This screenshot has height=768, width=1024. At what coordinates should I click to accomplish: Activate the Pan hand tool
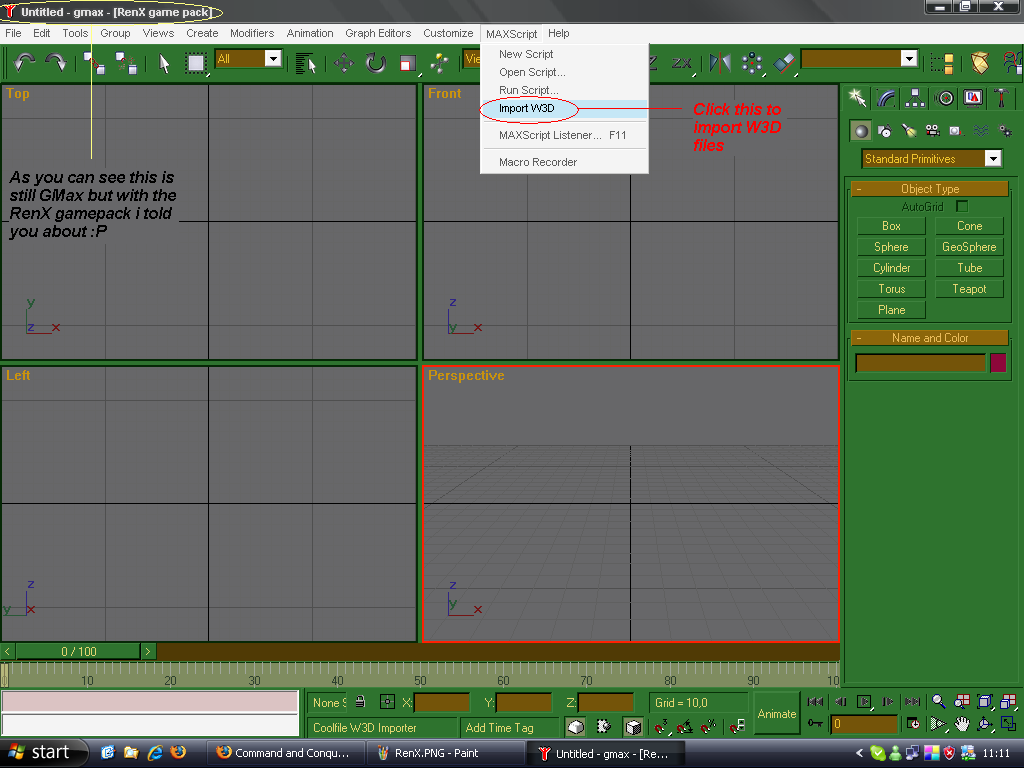(x=962, y=724)
